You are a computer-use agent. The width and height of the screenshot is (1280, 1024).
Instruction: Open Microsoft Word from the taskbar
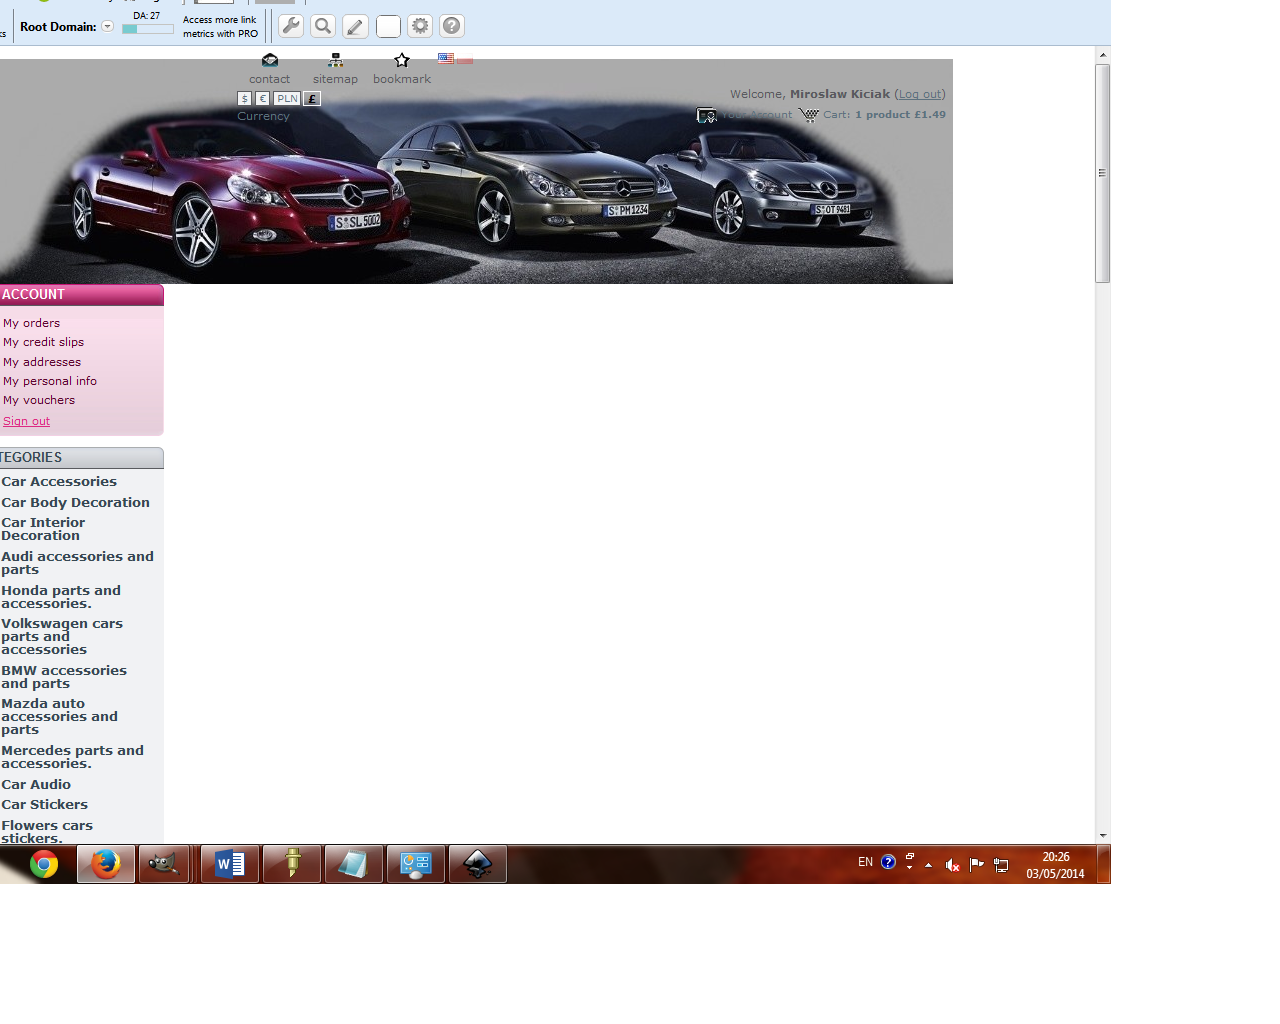[x=230, y=864]
